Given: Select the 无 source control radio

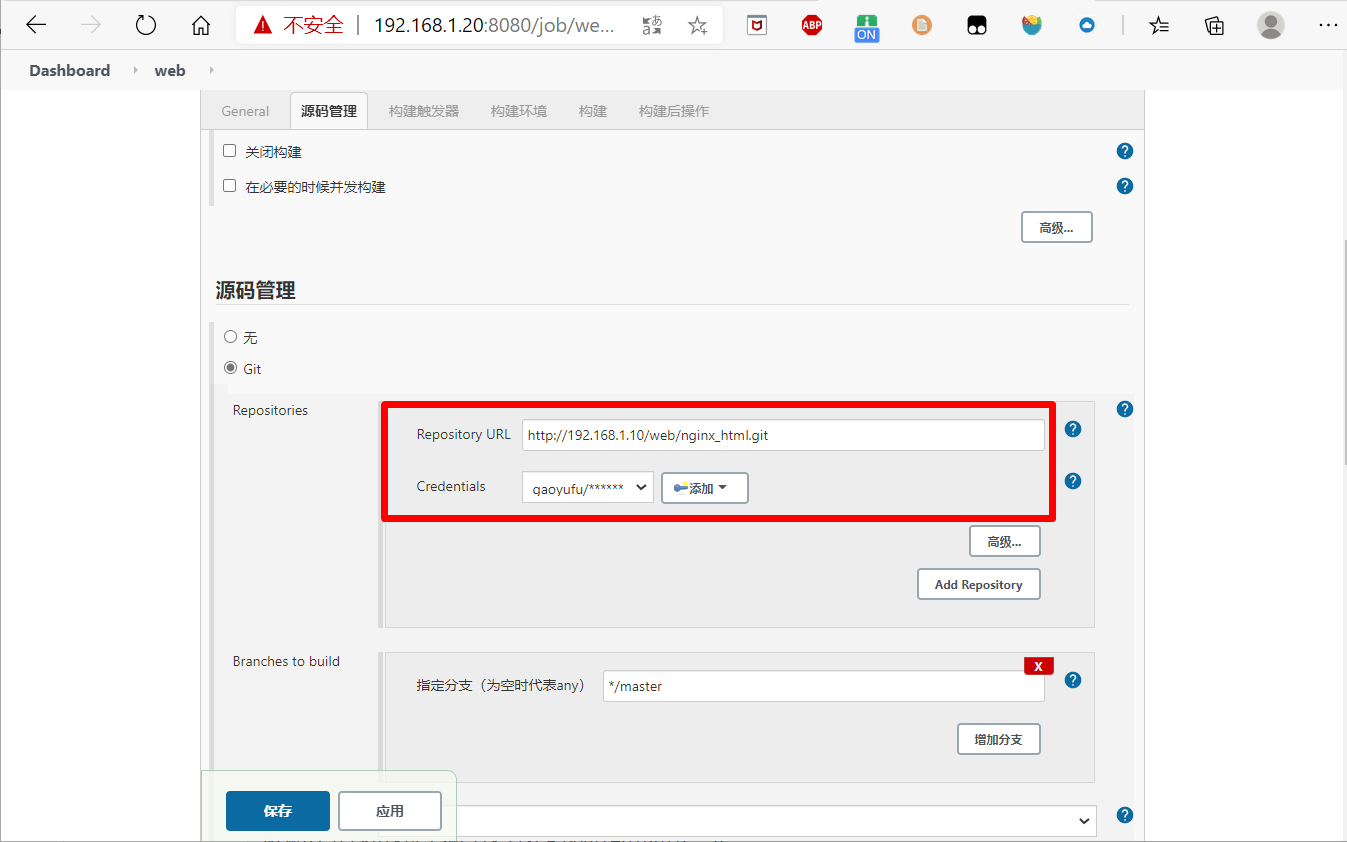Looking at the screenshot, I should (231, 337).
